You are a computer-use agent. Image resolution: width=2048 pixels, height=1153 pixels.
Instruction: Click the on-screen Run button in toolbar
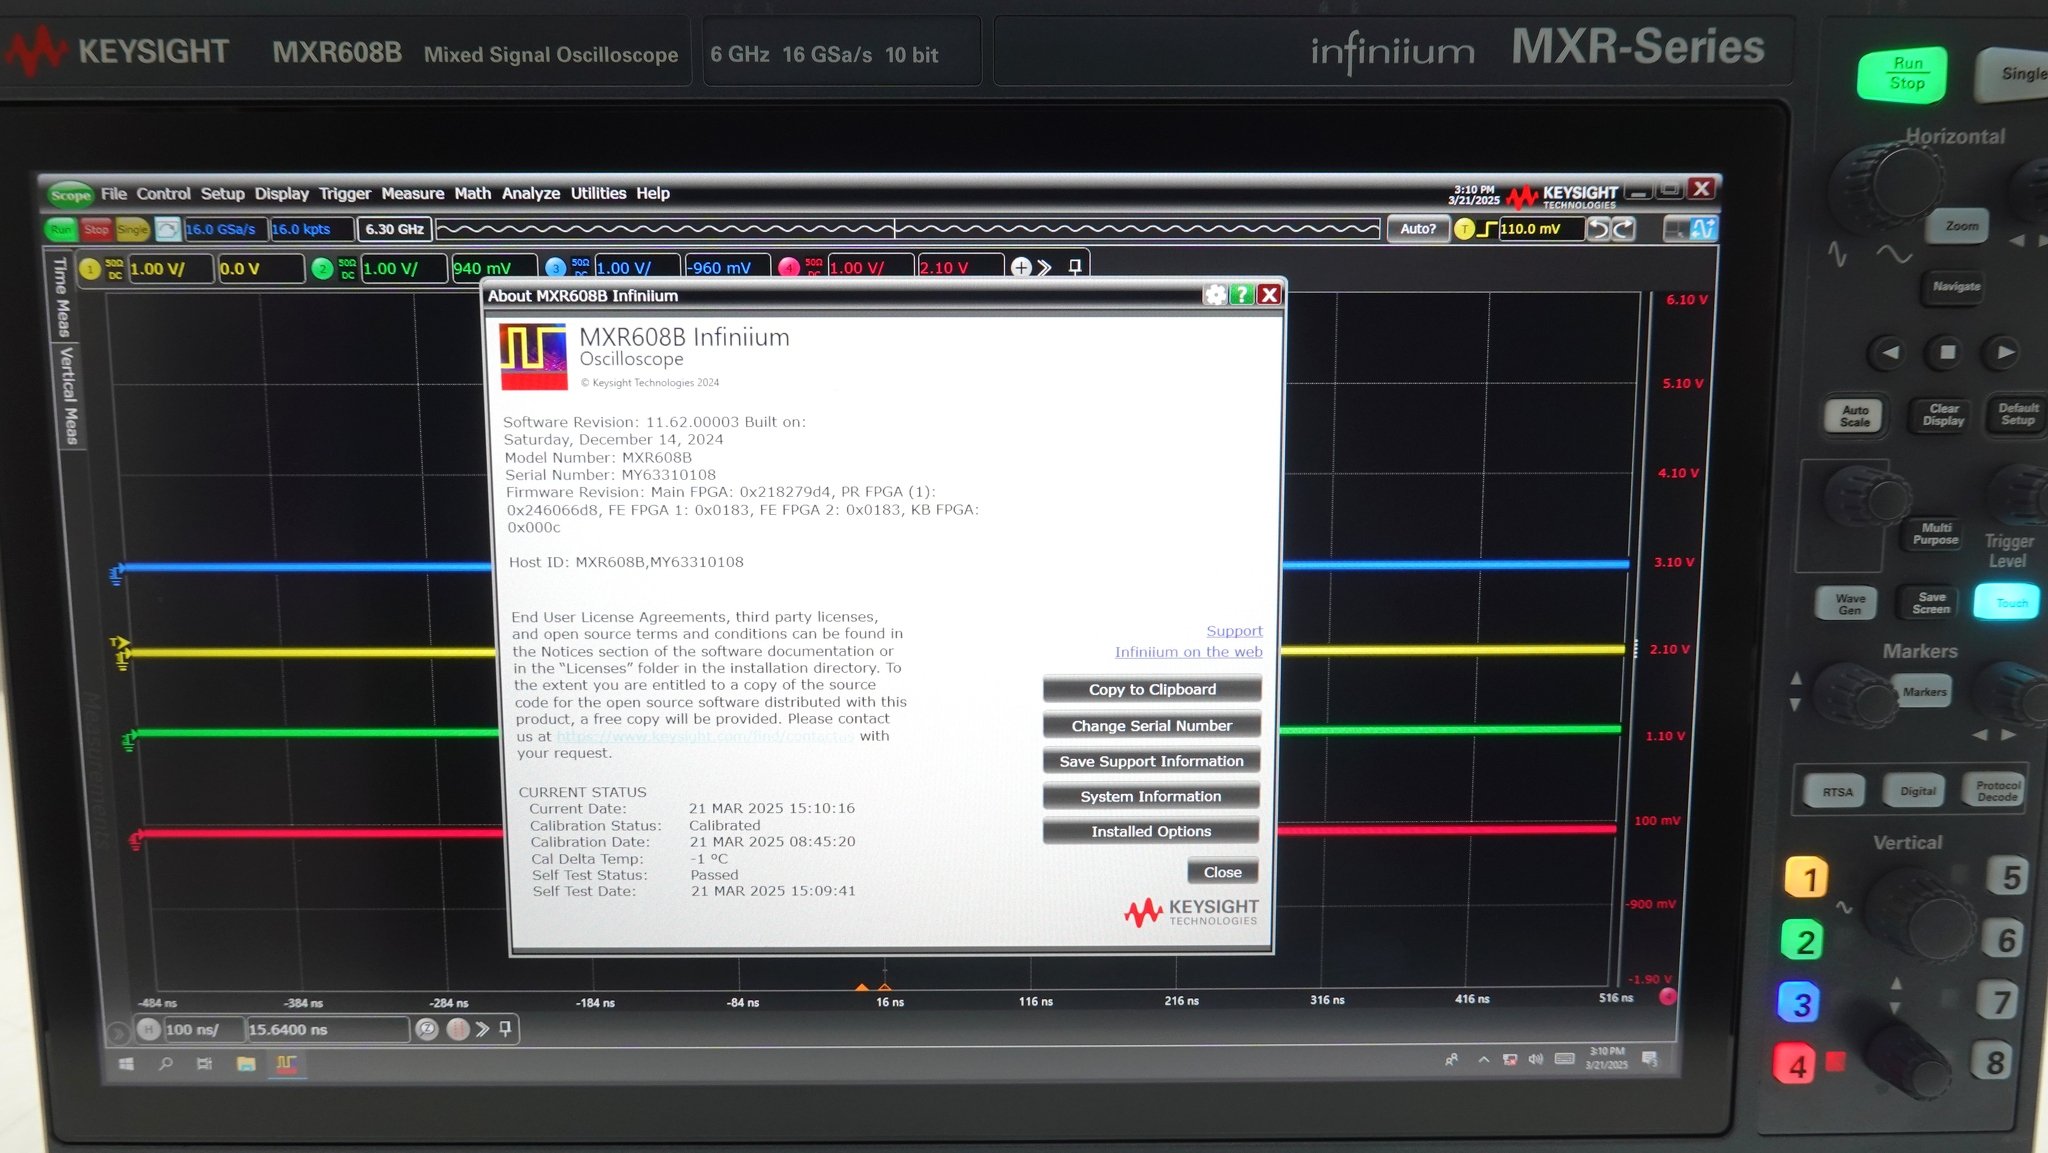pyautogui.click(x=61, y=230)
